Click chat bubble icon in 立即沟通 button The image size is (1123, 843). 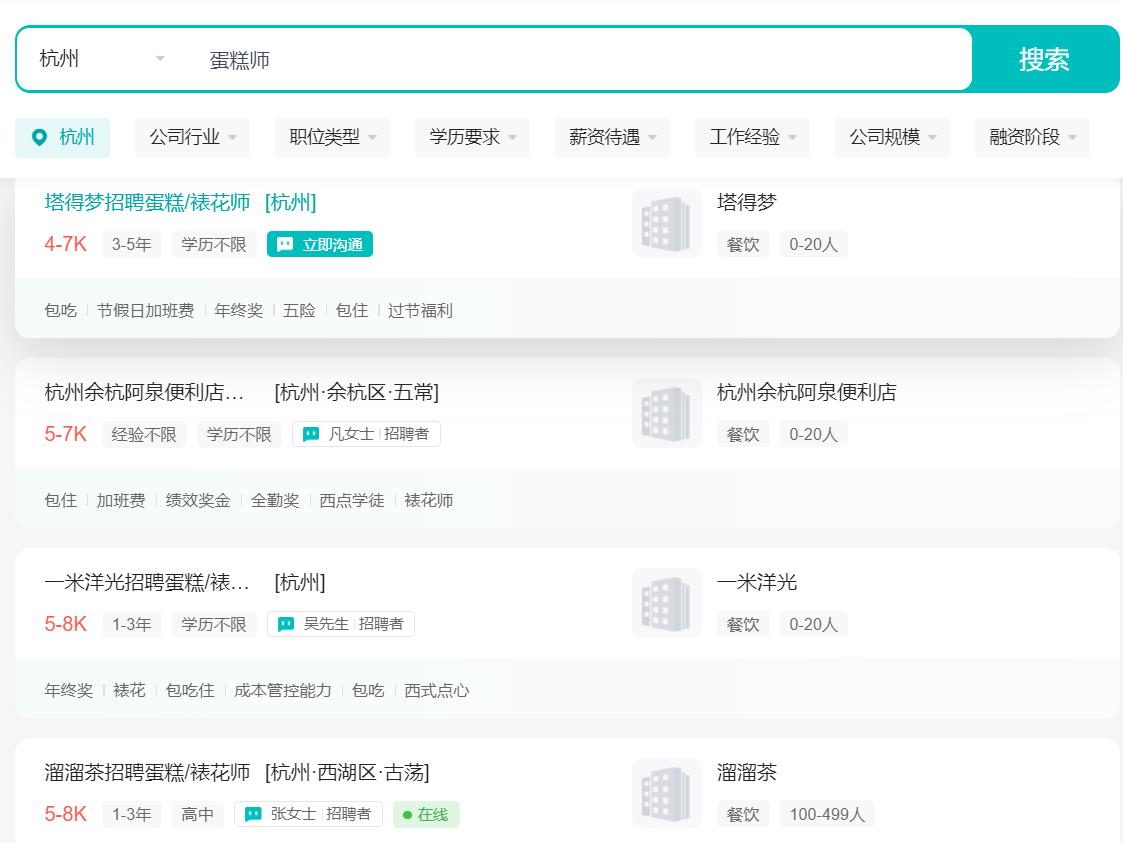tap(285, 244)
